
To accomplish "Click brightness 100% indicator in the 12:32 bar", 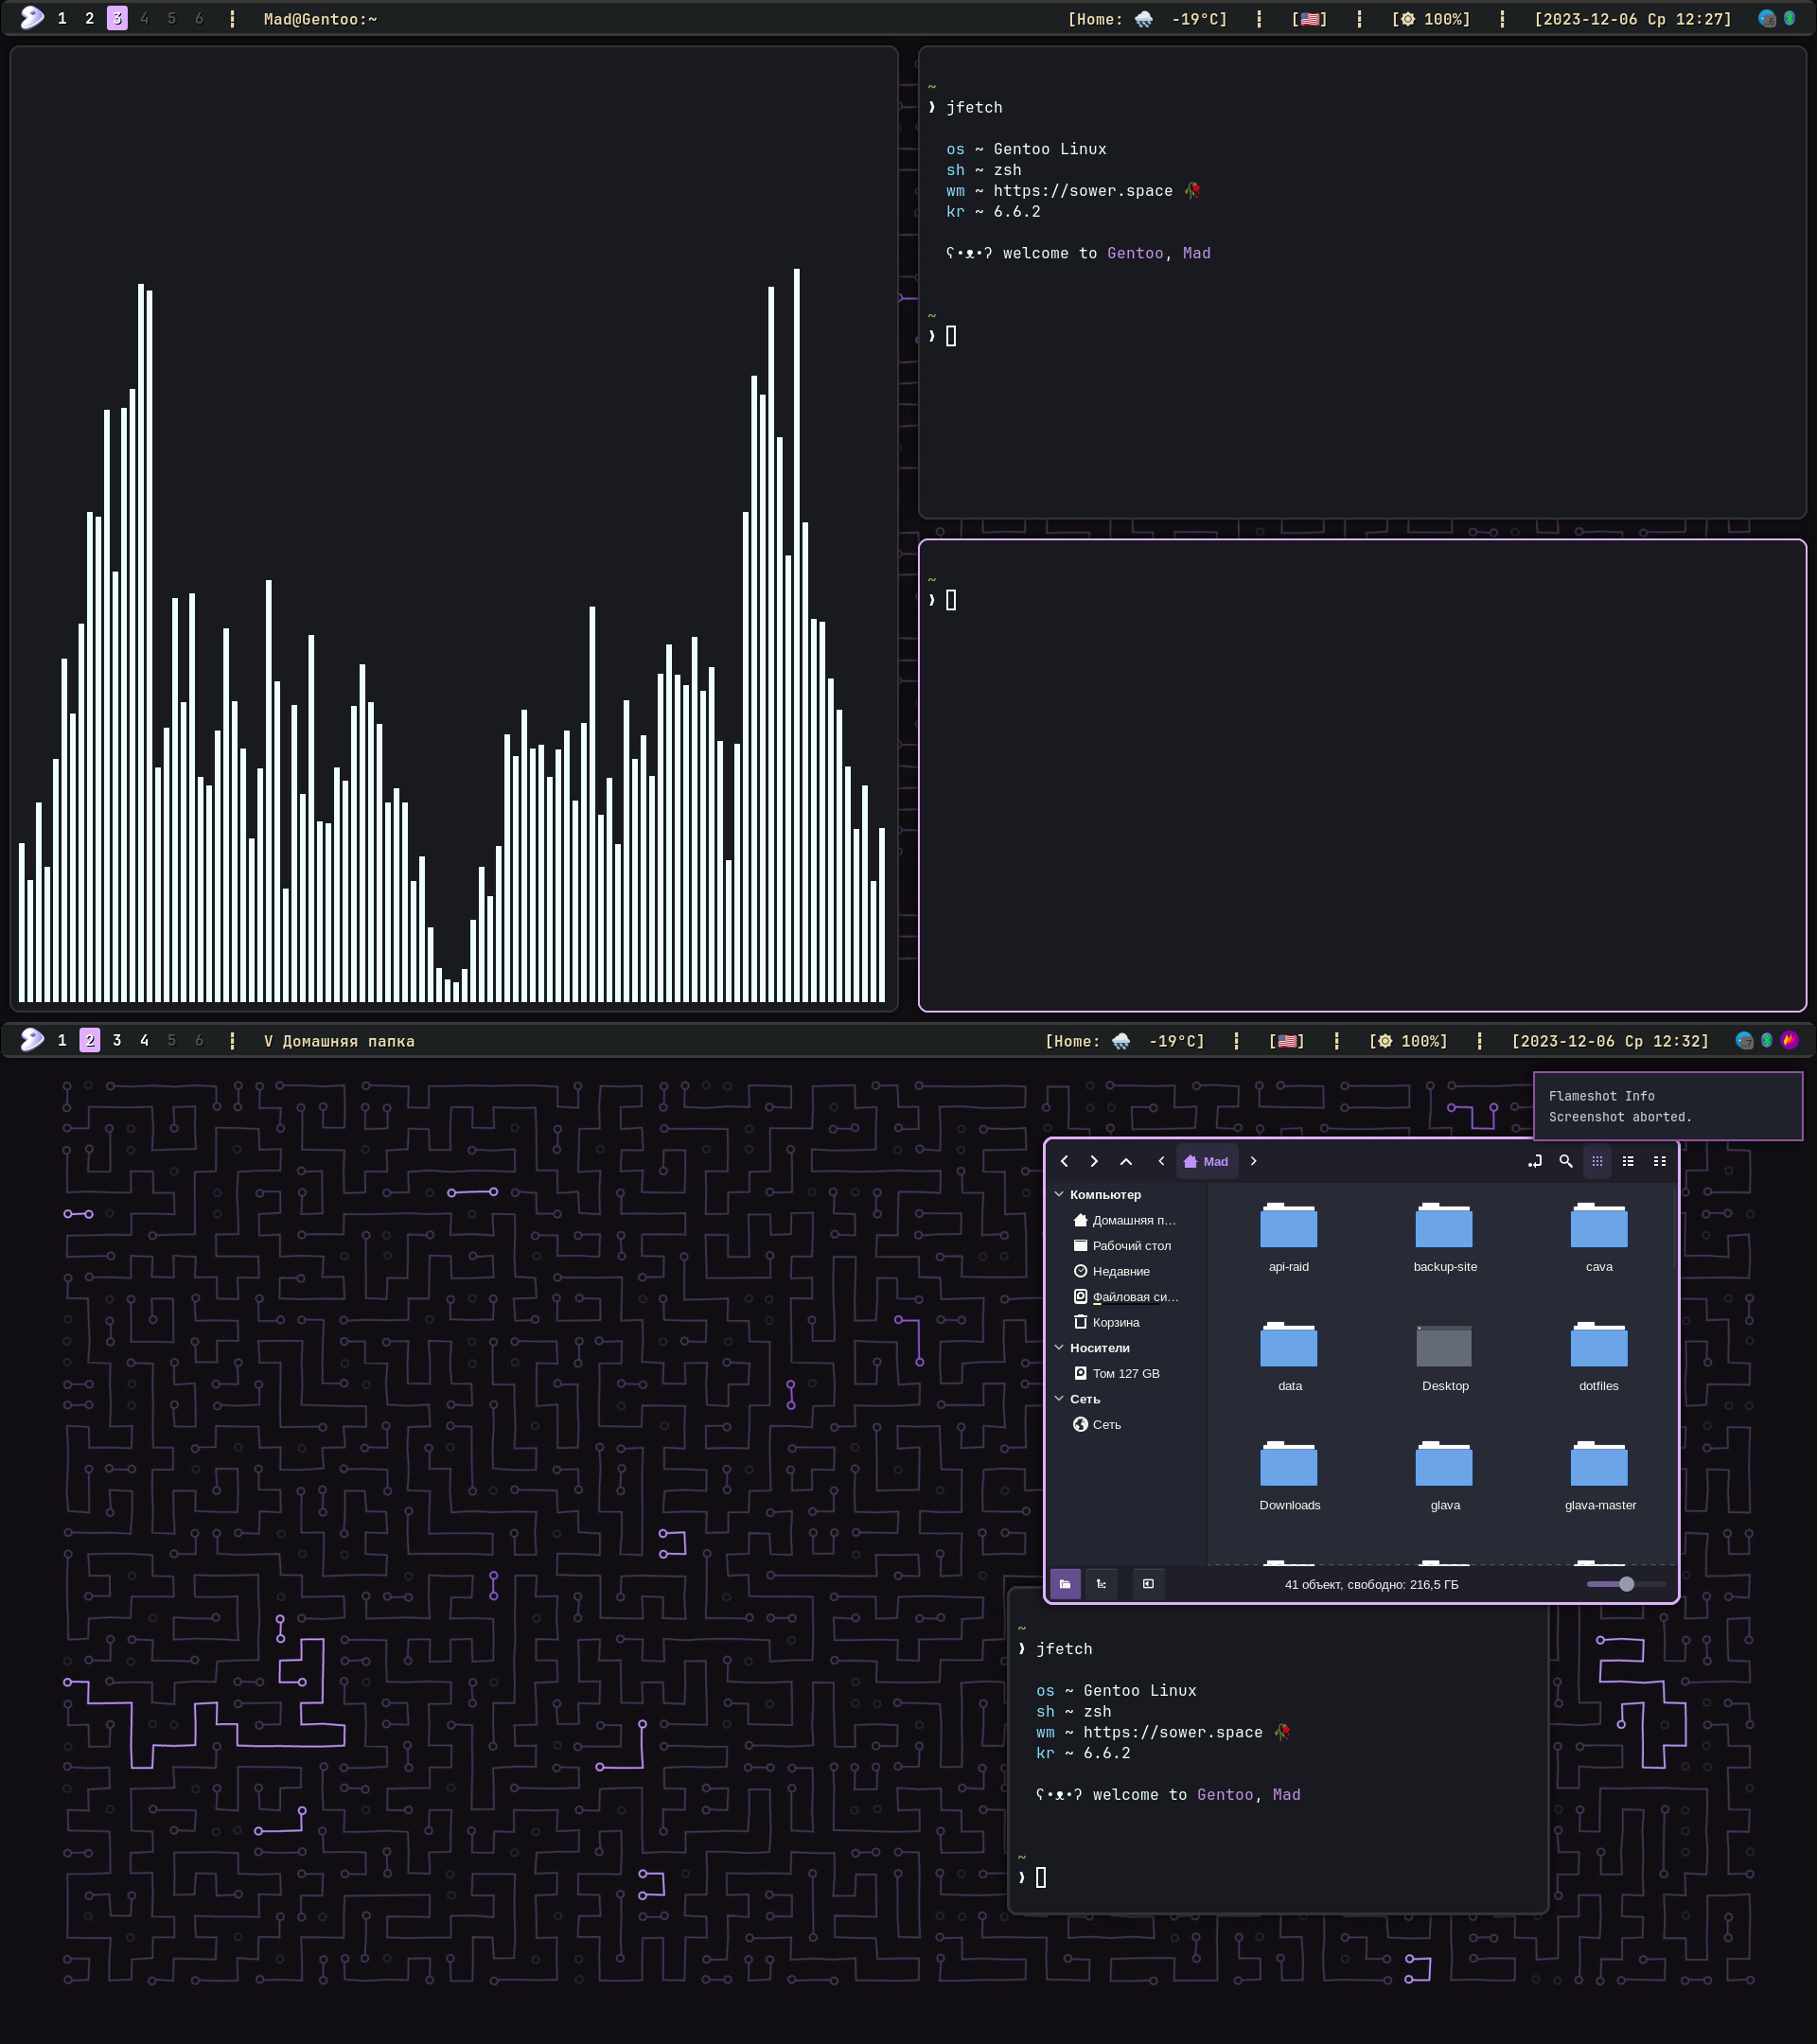I will click(x=1408, y=1041).
